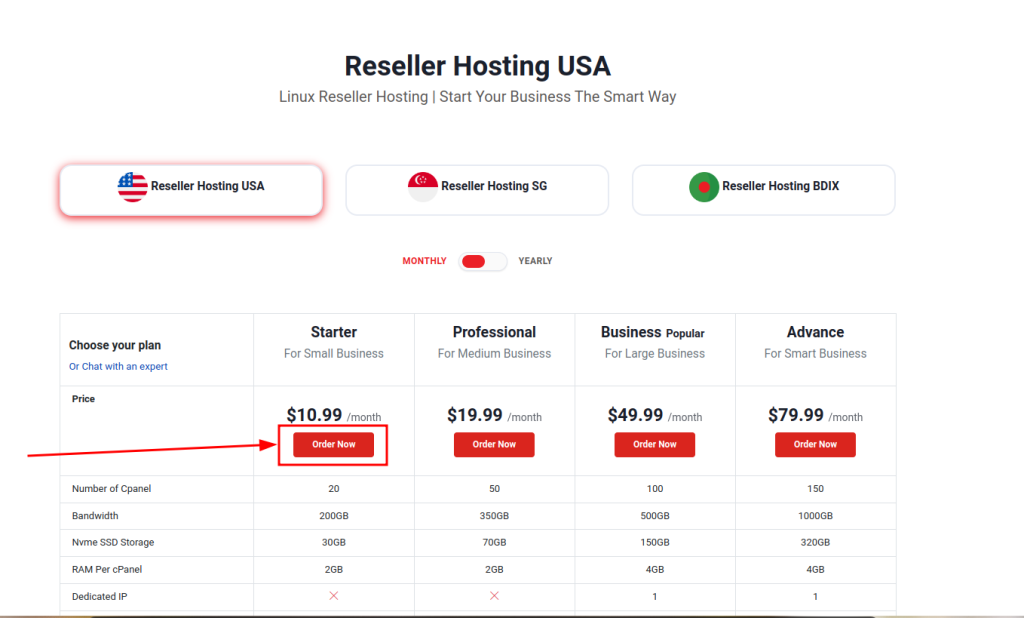Screen dimensions: 1024x618
Task: Order the Professional plan now
Action: click(494, 445)
